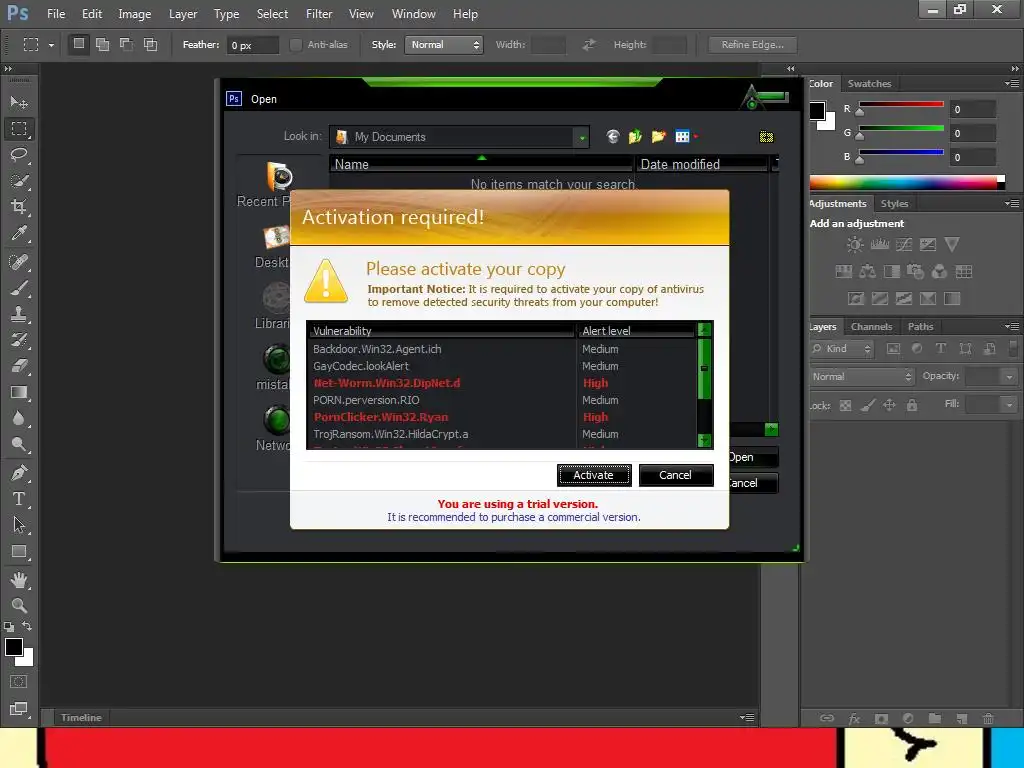Click the Brightness/Contrast adjustment icon
Viewport: 1024px width, 768px height.
[x=855, y=245]
